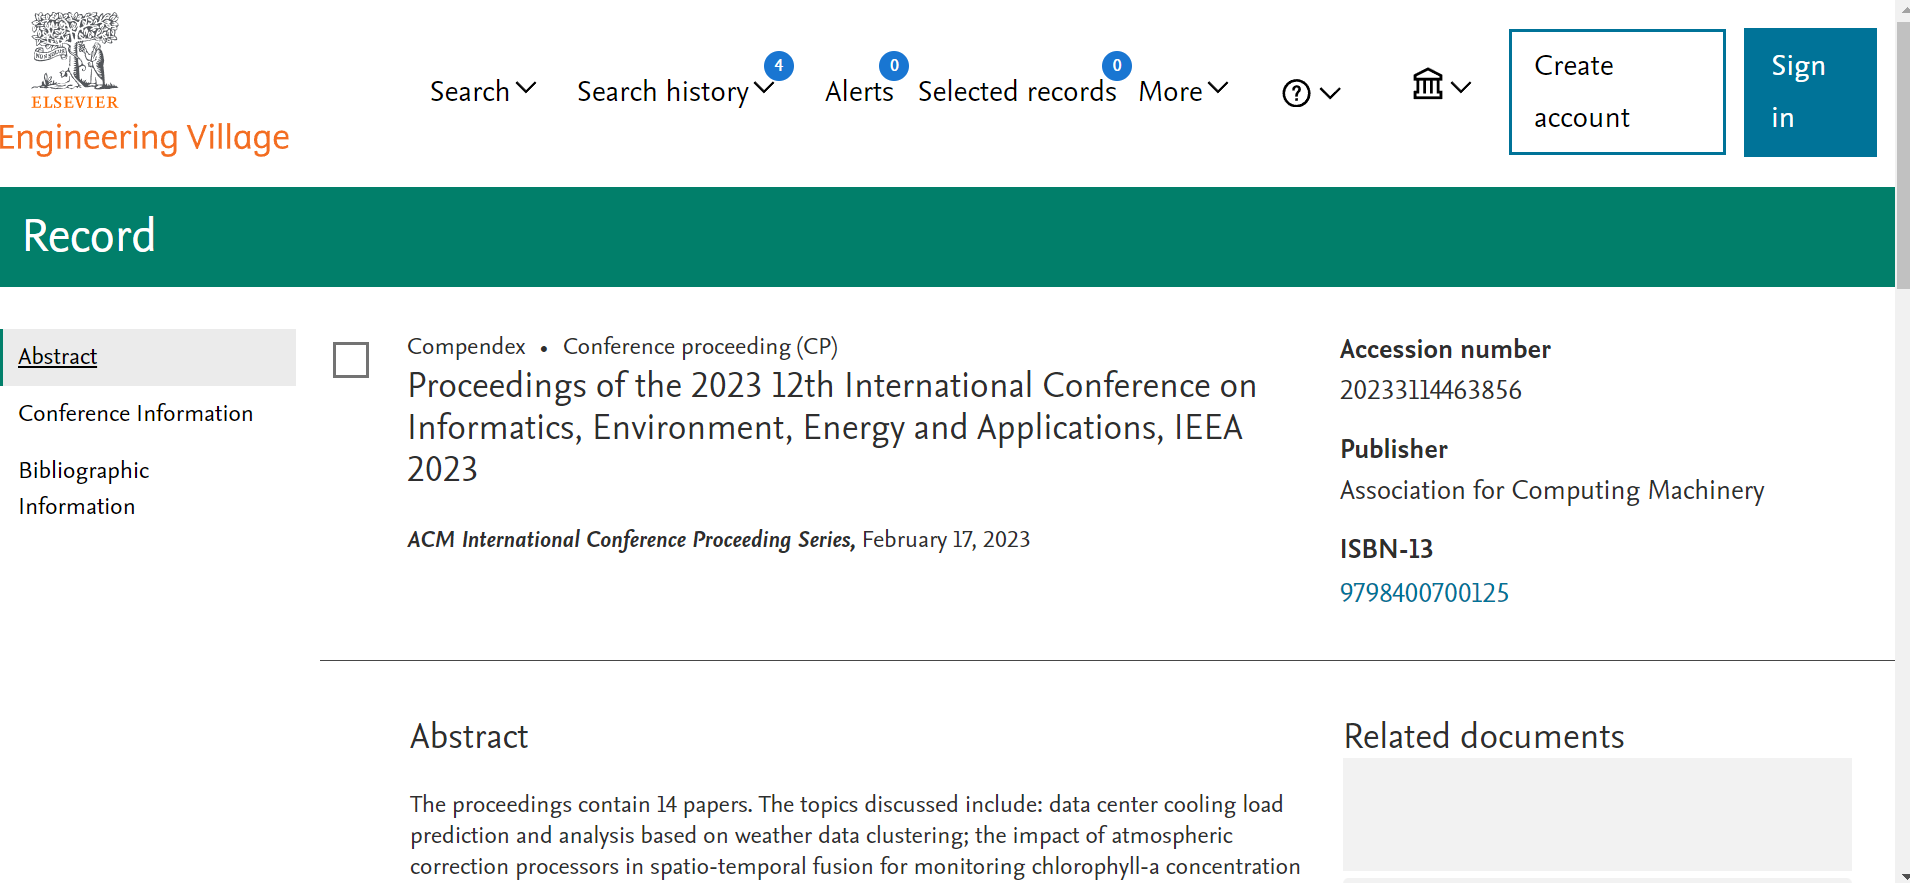
Task: Go to Conference Information section
Action: point(136,413)
